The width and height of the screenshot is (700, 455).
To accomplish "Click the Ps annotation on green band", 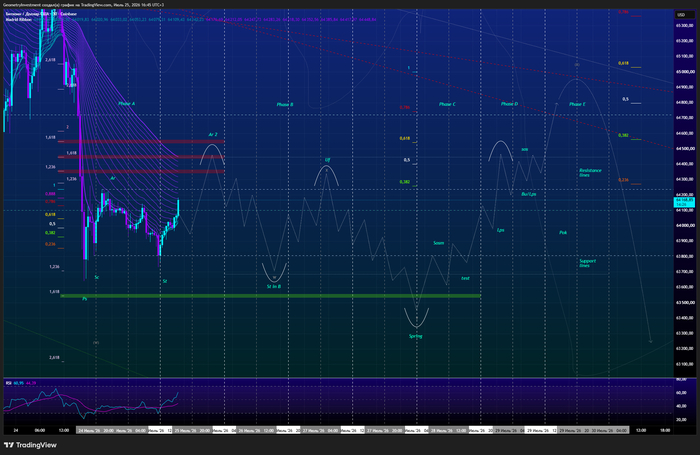I will tap(84, 299).
